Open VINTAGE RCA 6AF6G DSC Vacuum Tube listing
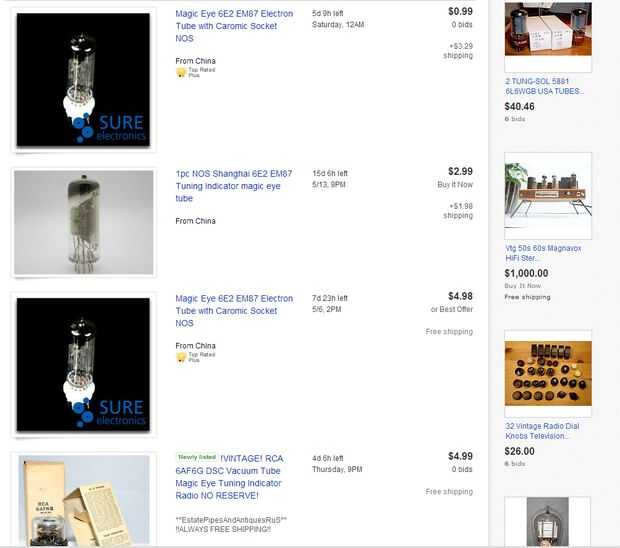Screen dimensions: 620x548 pos(229,477)
